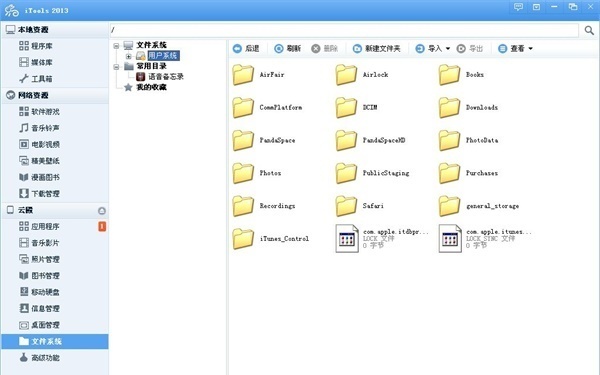Select 我的收藏 in the tree

pyautogui.click(x=152, y=87)
